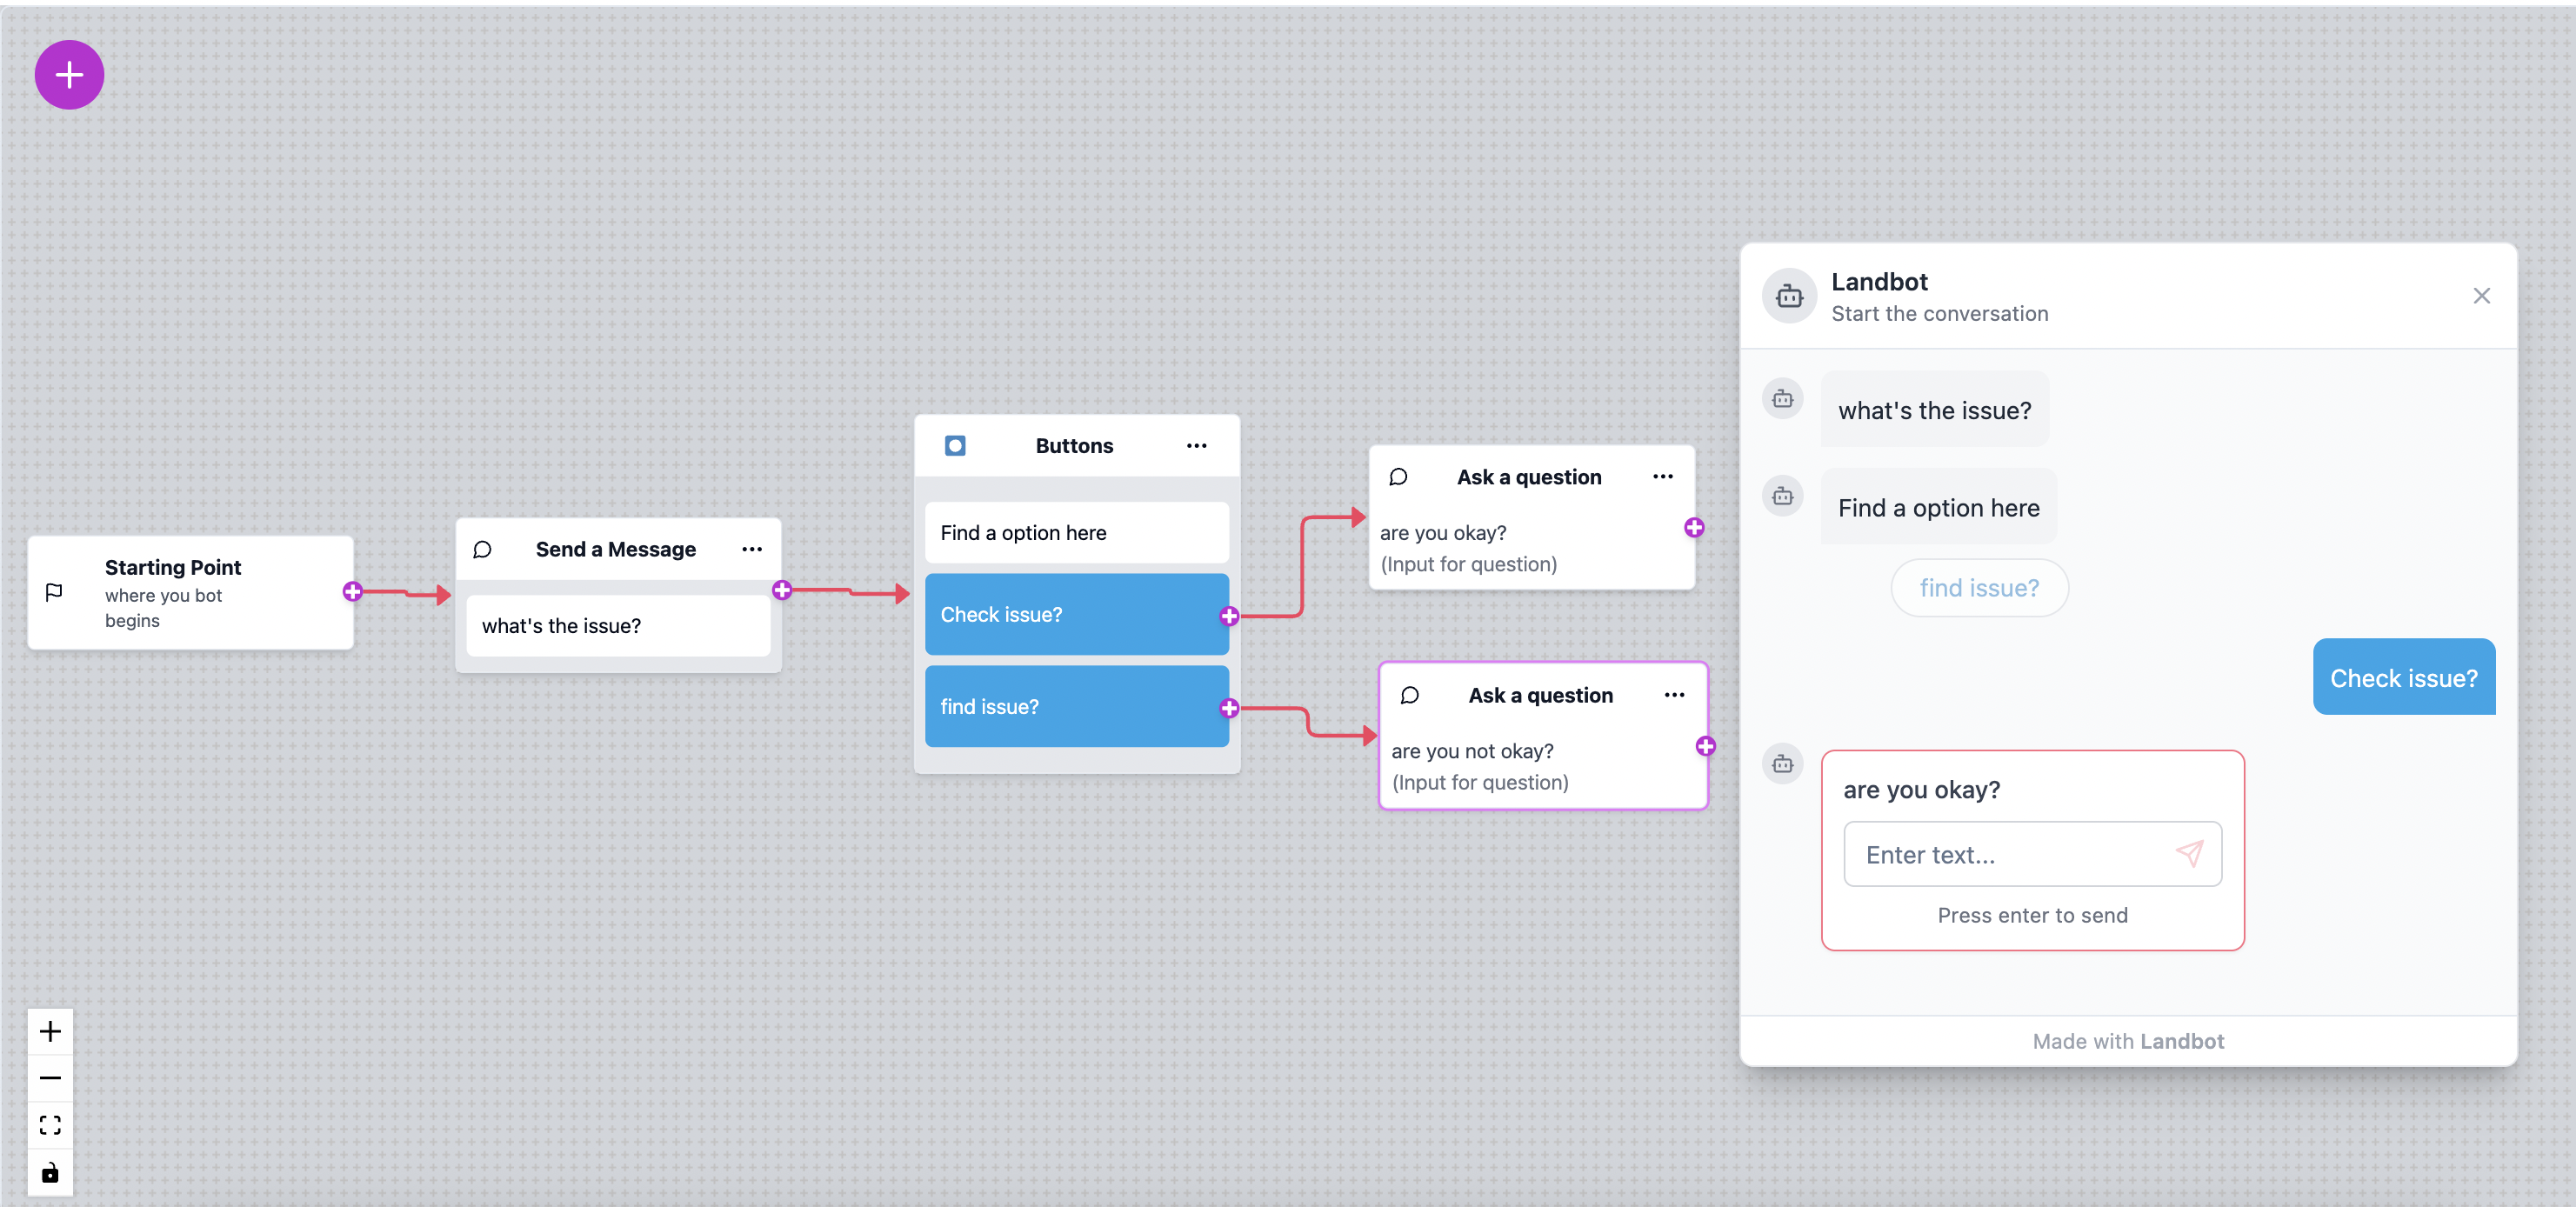Screen dimensions: 2576x1207
Task: Close the Landbot preview panel
Action: 2481,296
